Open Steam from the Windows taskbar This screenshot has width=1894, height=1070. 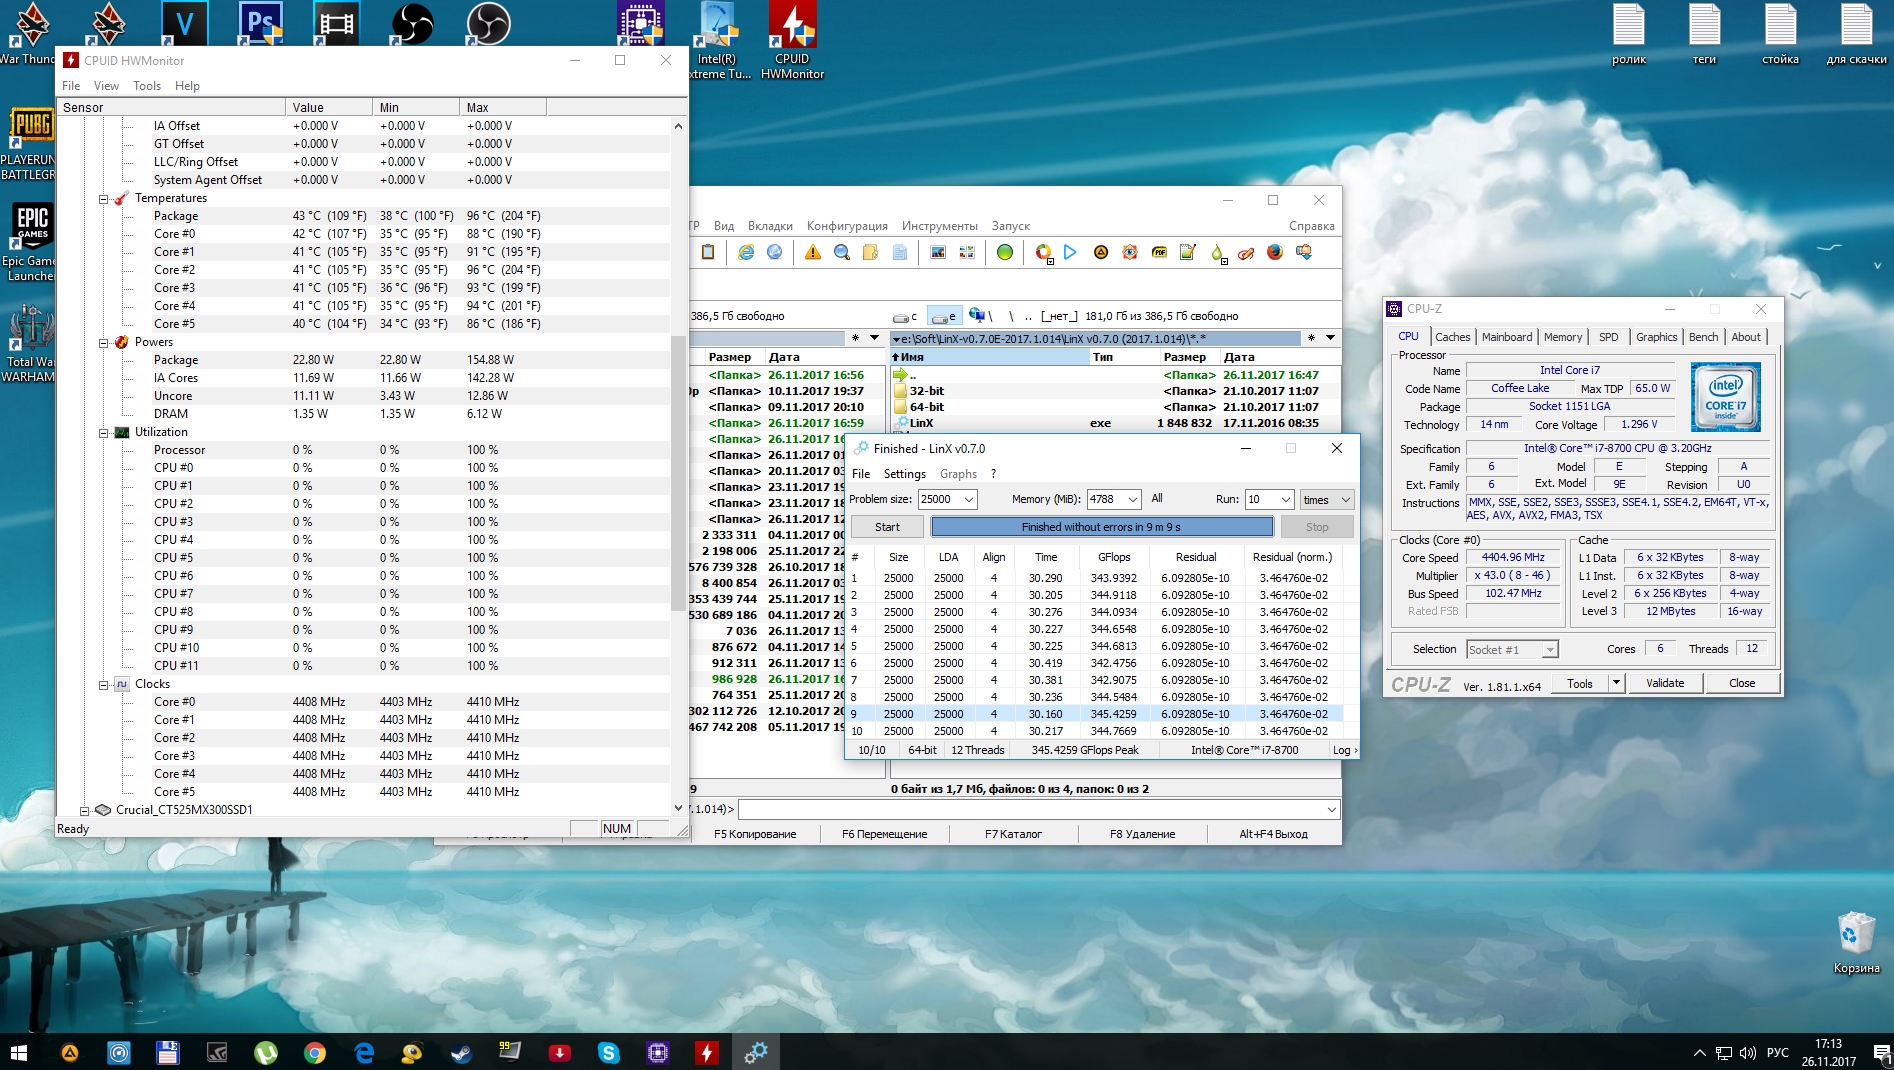(x=461, y=1052)
